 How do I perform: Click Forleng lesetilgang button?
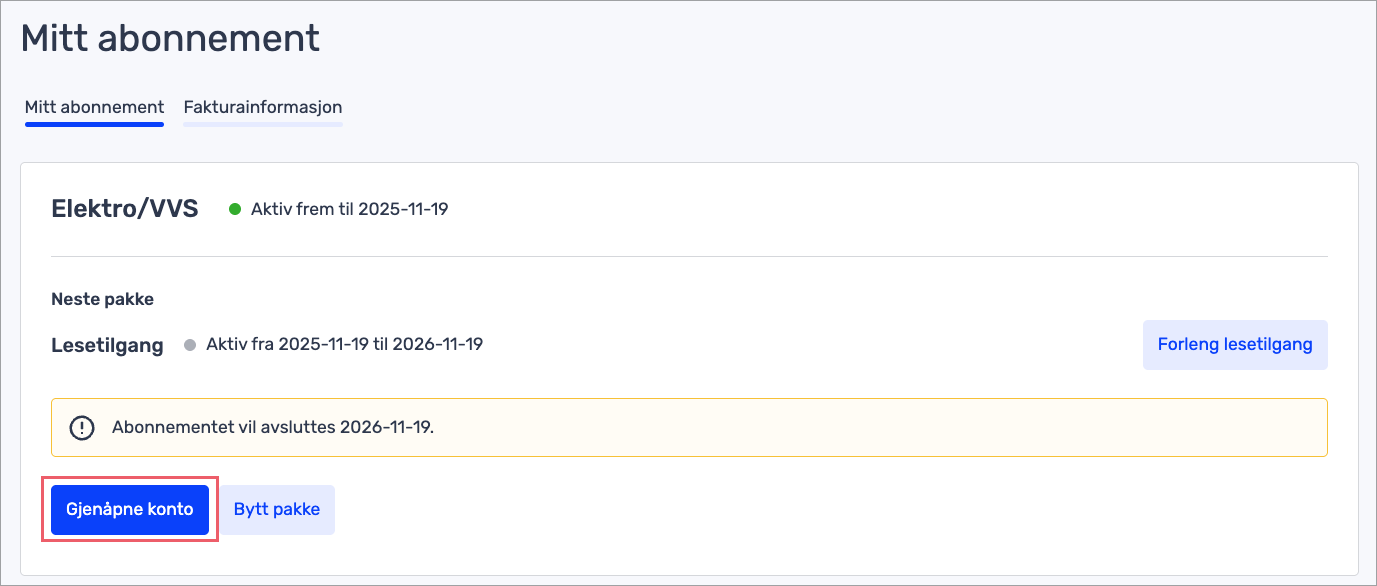tap(1235, 345)
